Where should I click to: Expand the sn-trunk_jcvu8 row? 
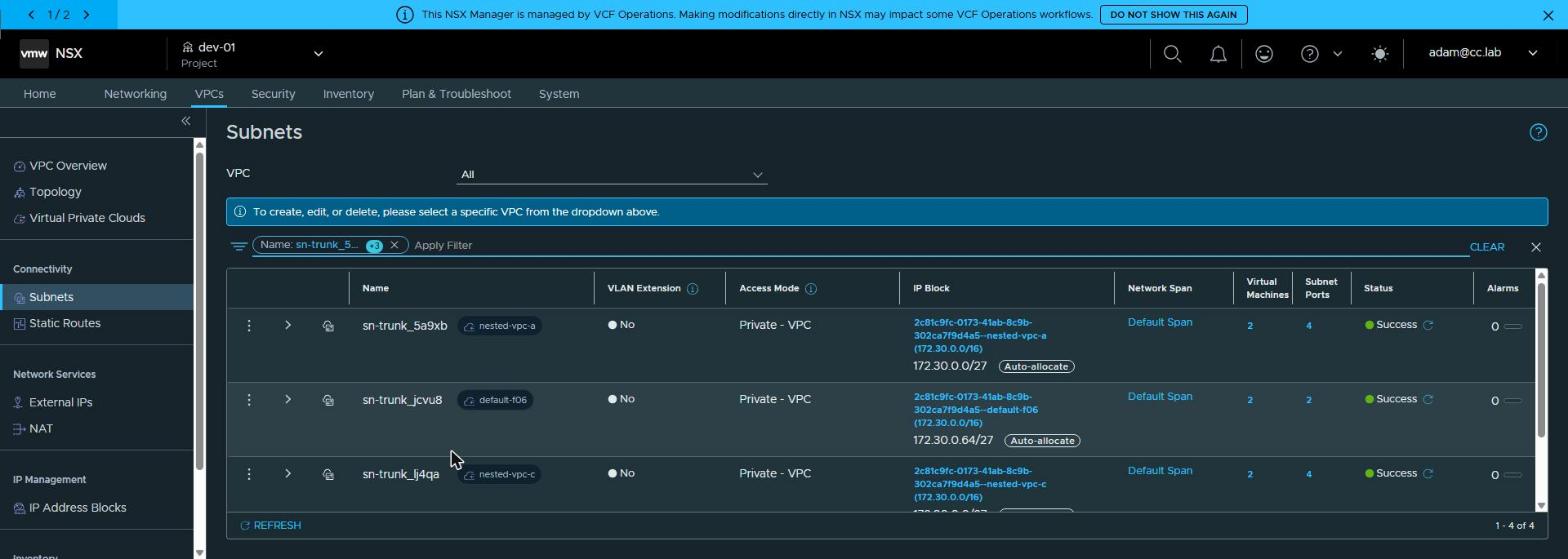[x=288, y=399]
